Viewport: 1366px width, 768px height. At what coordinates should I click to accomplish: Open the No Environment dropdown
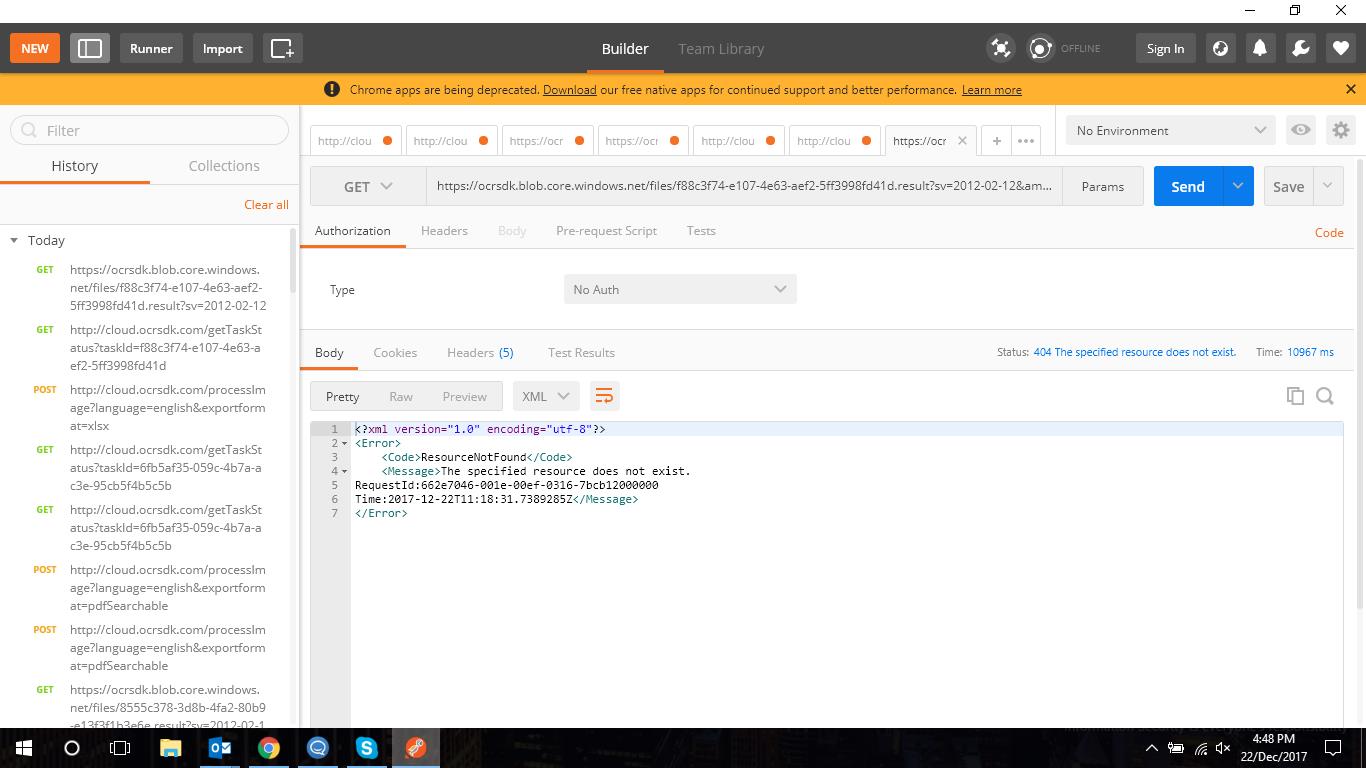point(1168,130)
